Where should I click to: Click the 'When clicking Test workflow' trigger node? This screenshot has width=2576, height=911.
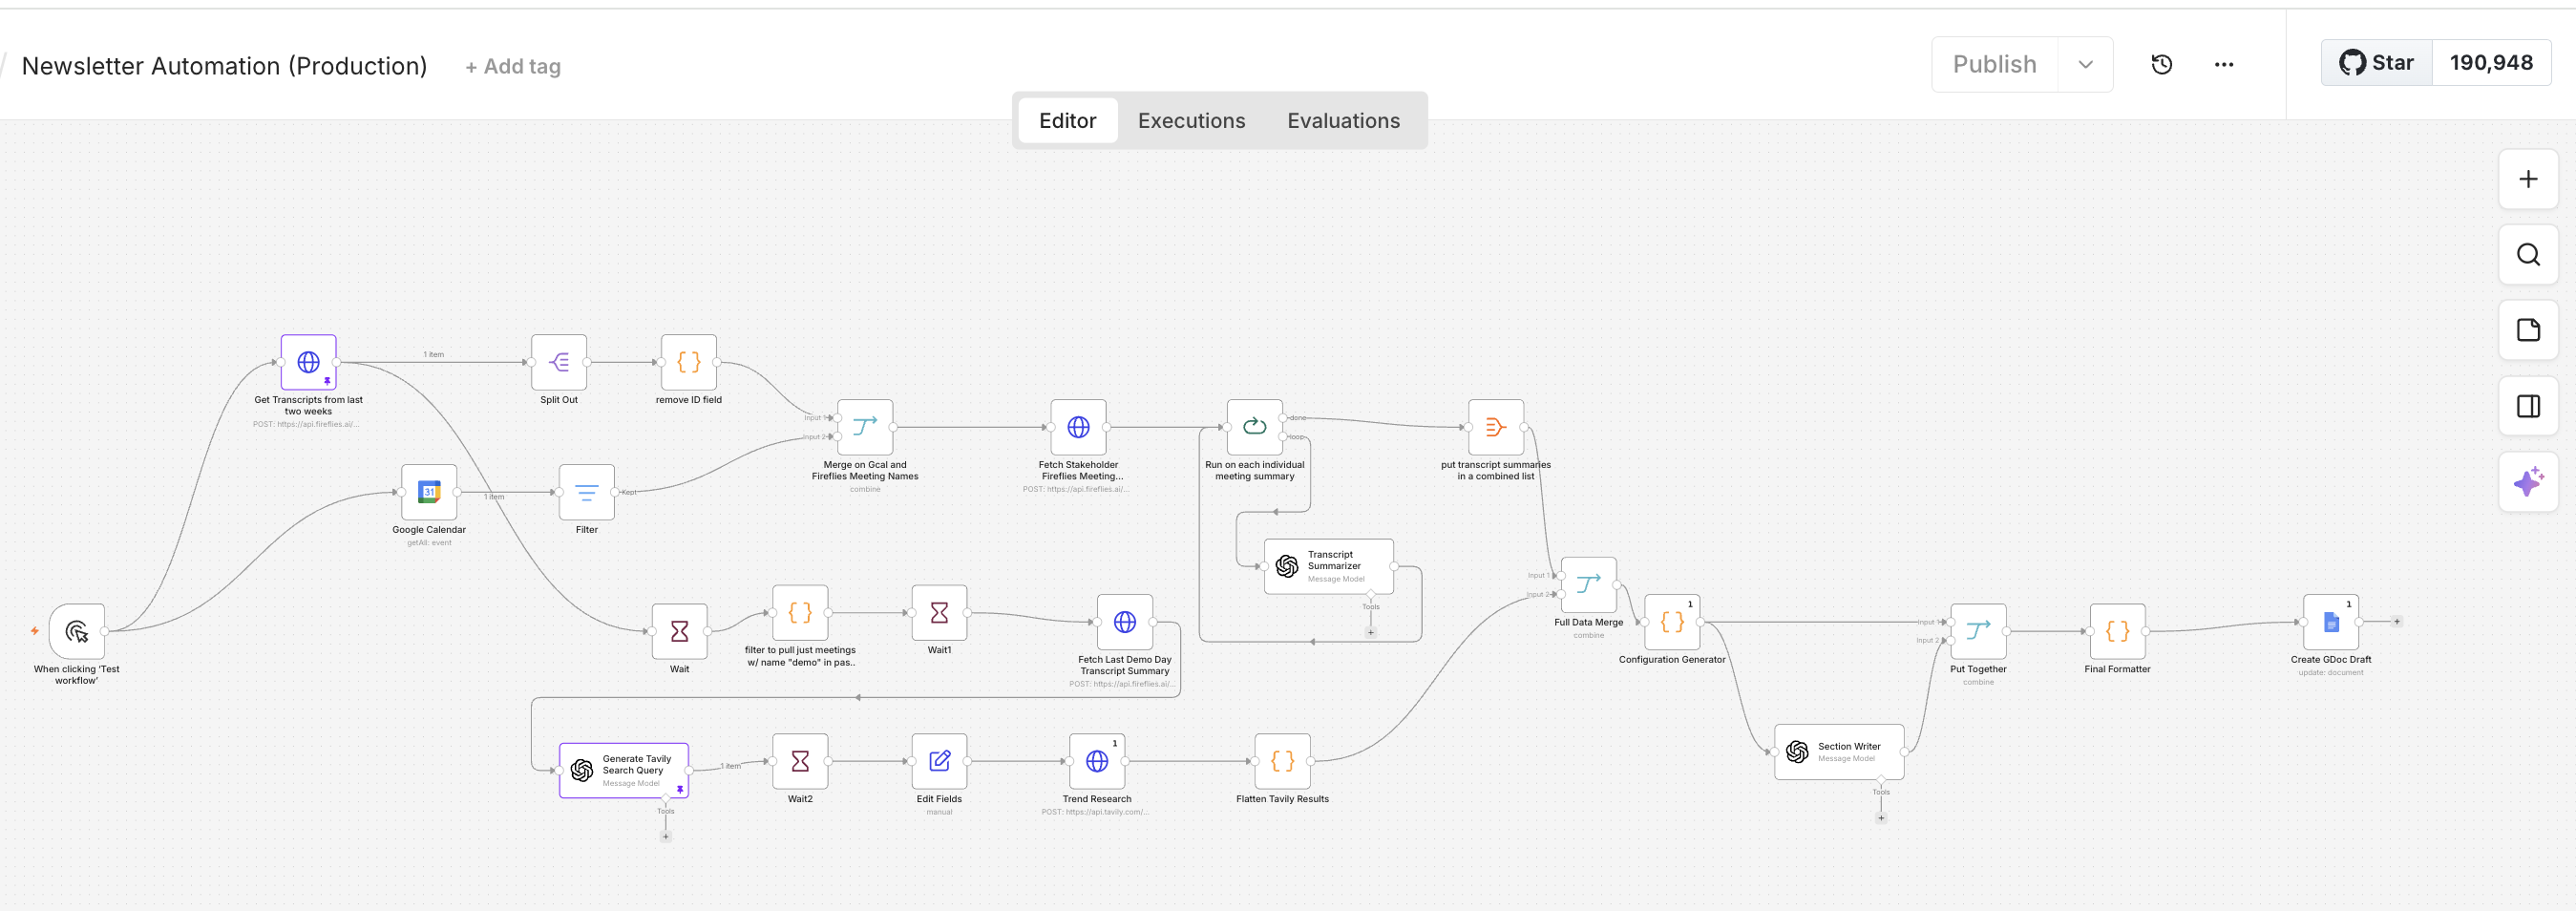(x=77, y=631)
